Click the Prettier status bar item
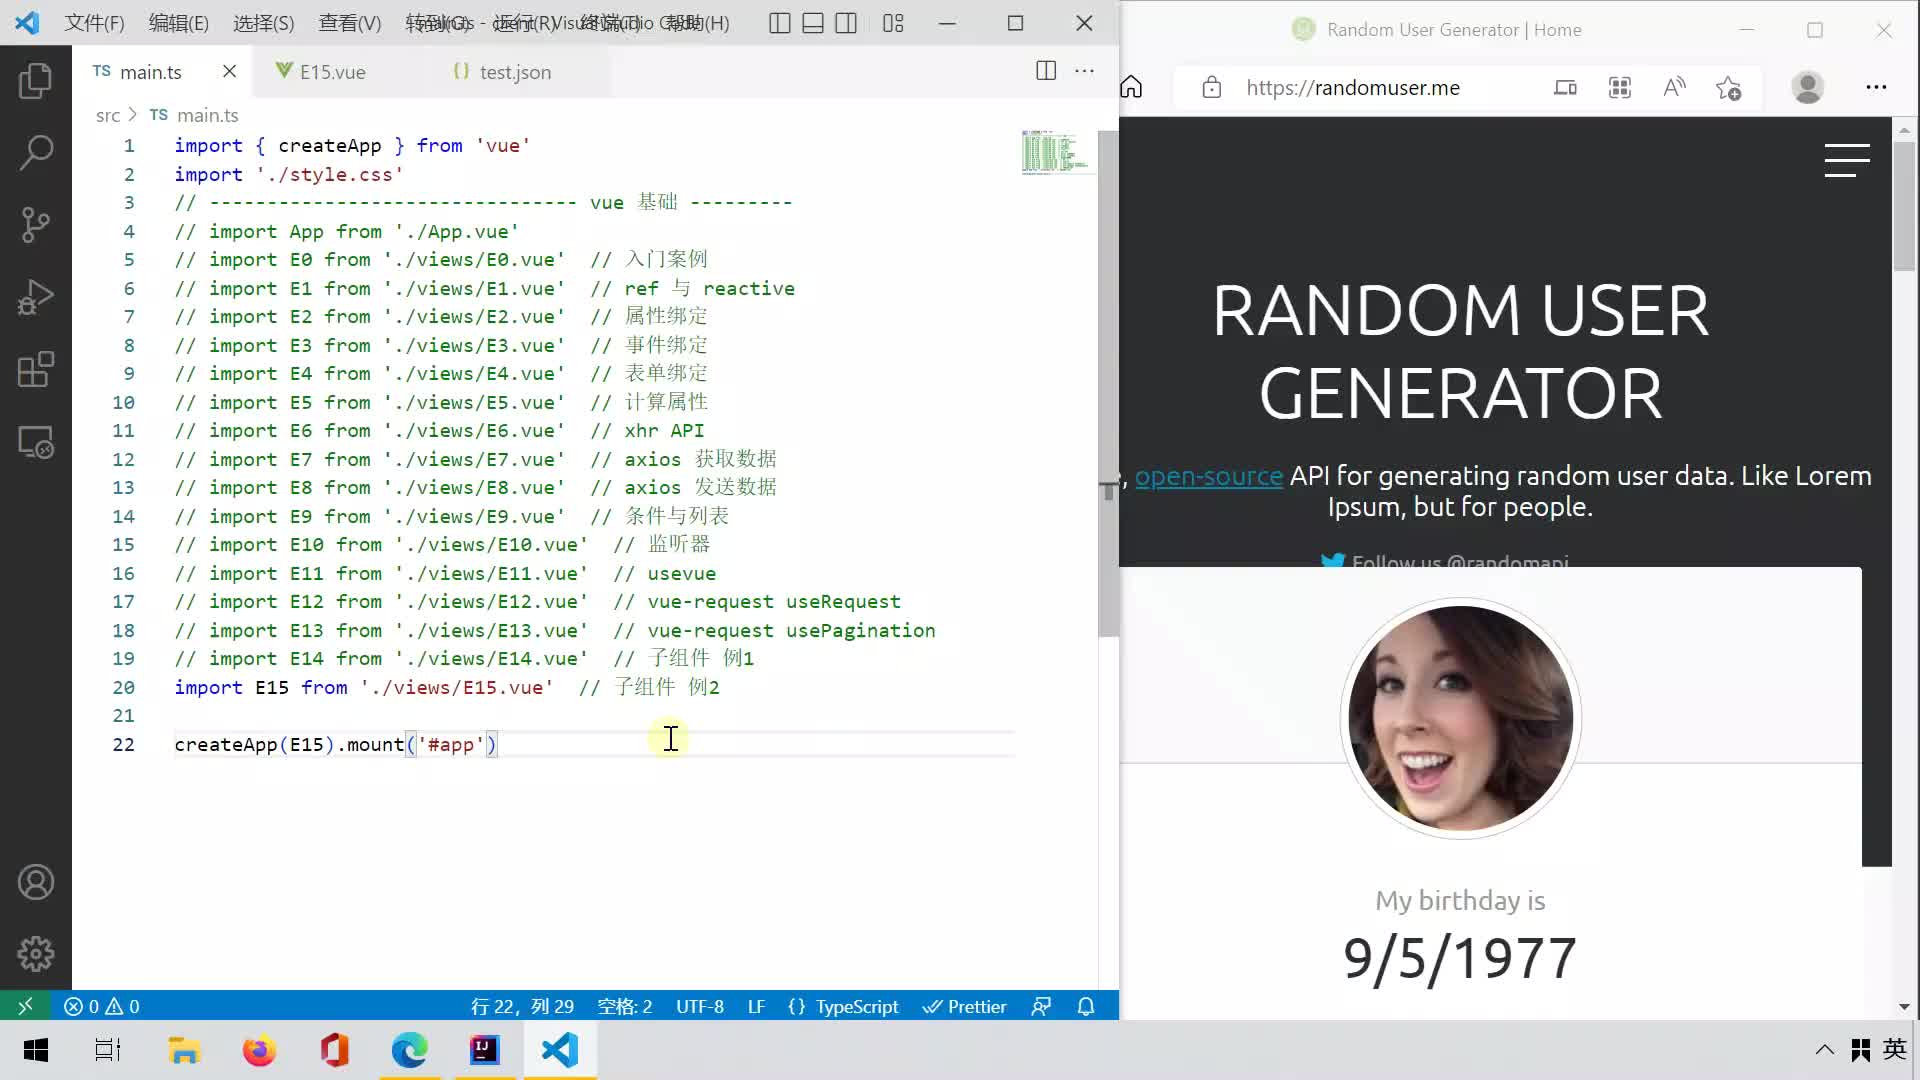Screen dimensions: 1920x1080 click(964, 1006)
